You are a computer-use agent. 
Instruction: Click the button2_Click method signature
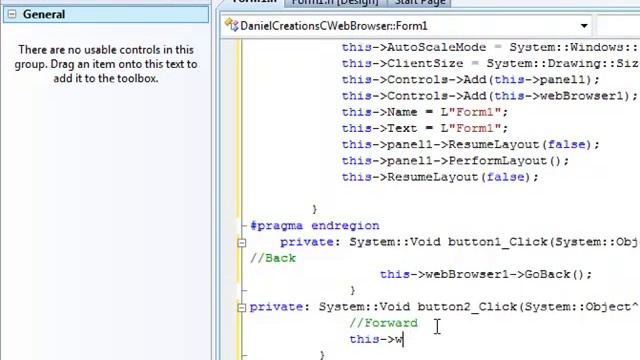pyautogui.click(x=444, y=307)
